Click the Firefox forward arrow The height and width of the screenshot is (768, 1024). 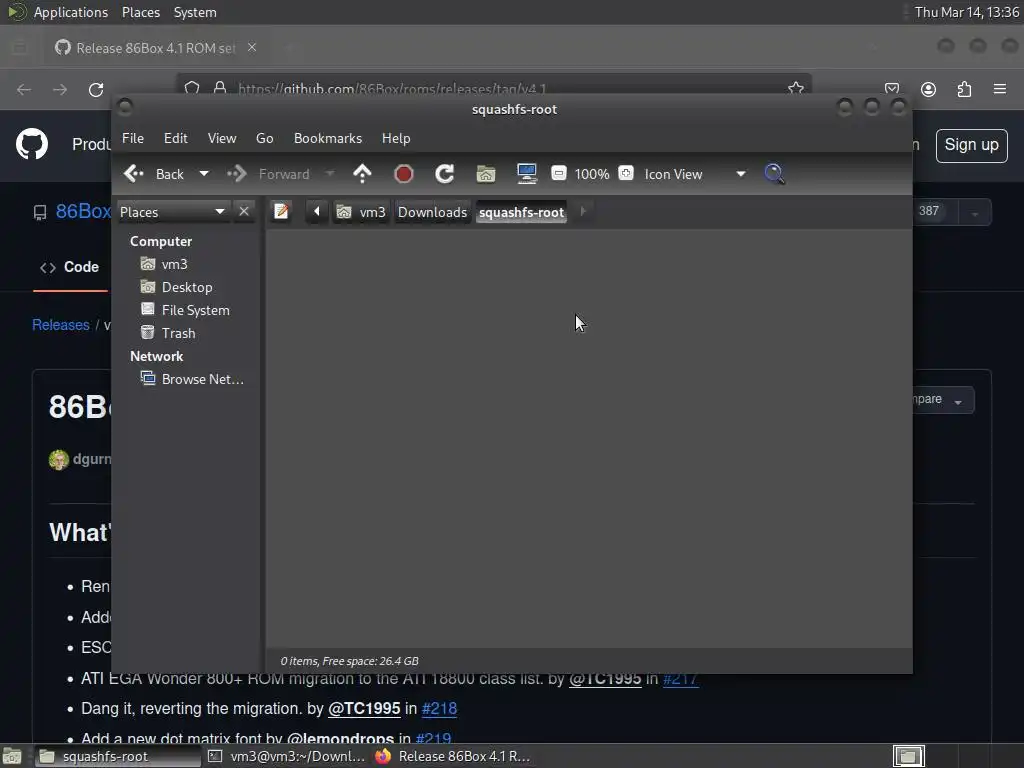coord(60,89)
